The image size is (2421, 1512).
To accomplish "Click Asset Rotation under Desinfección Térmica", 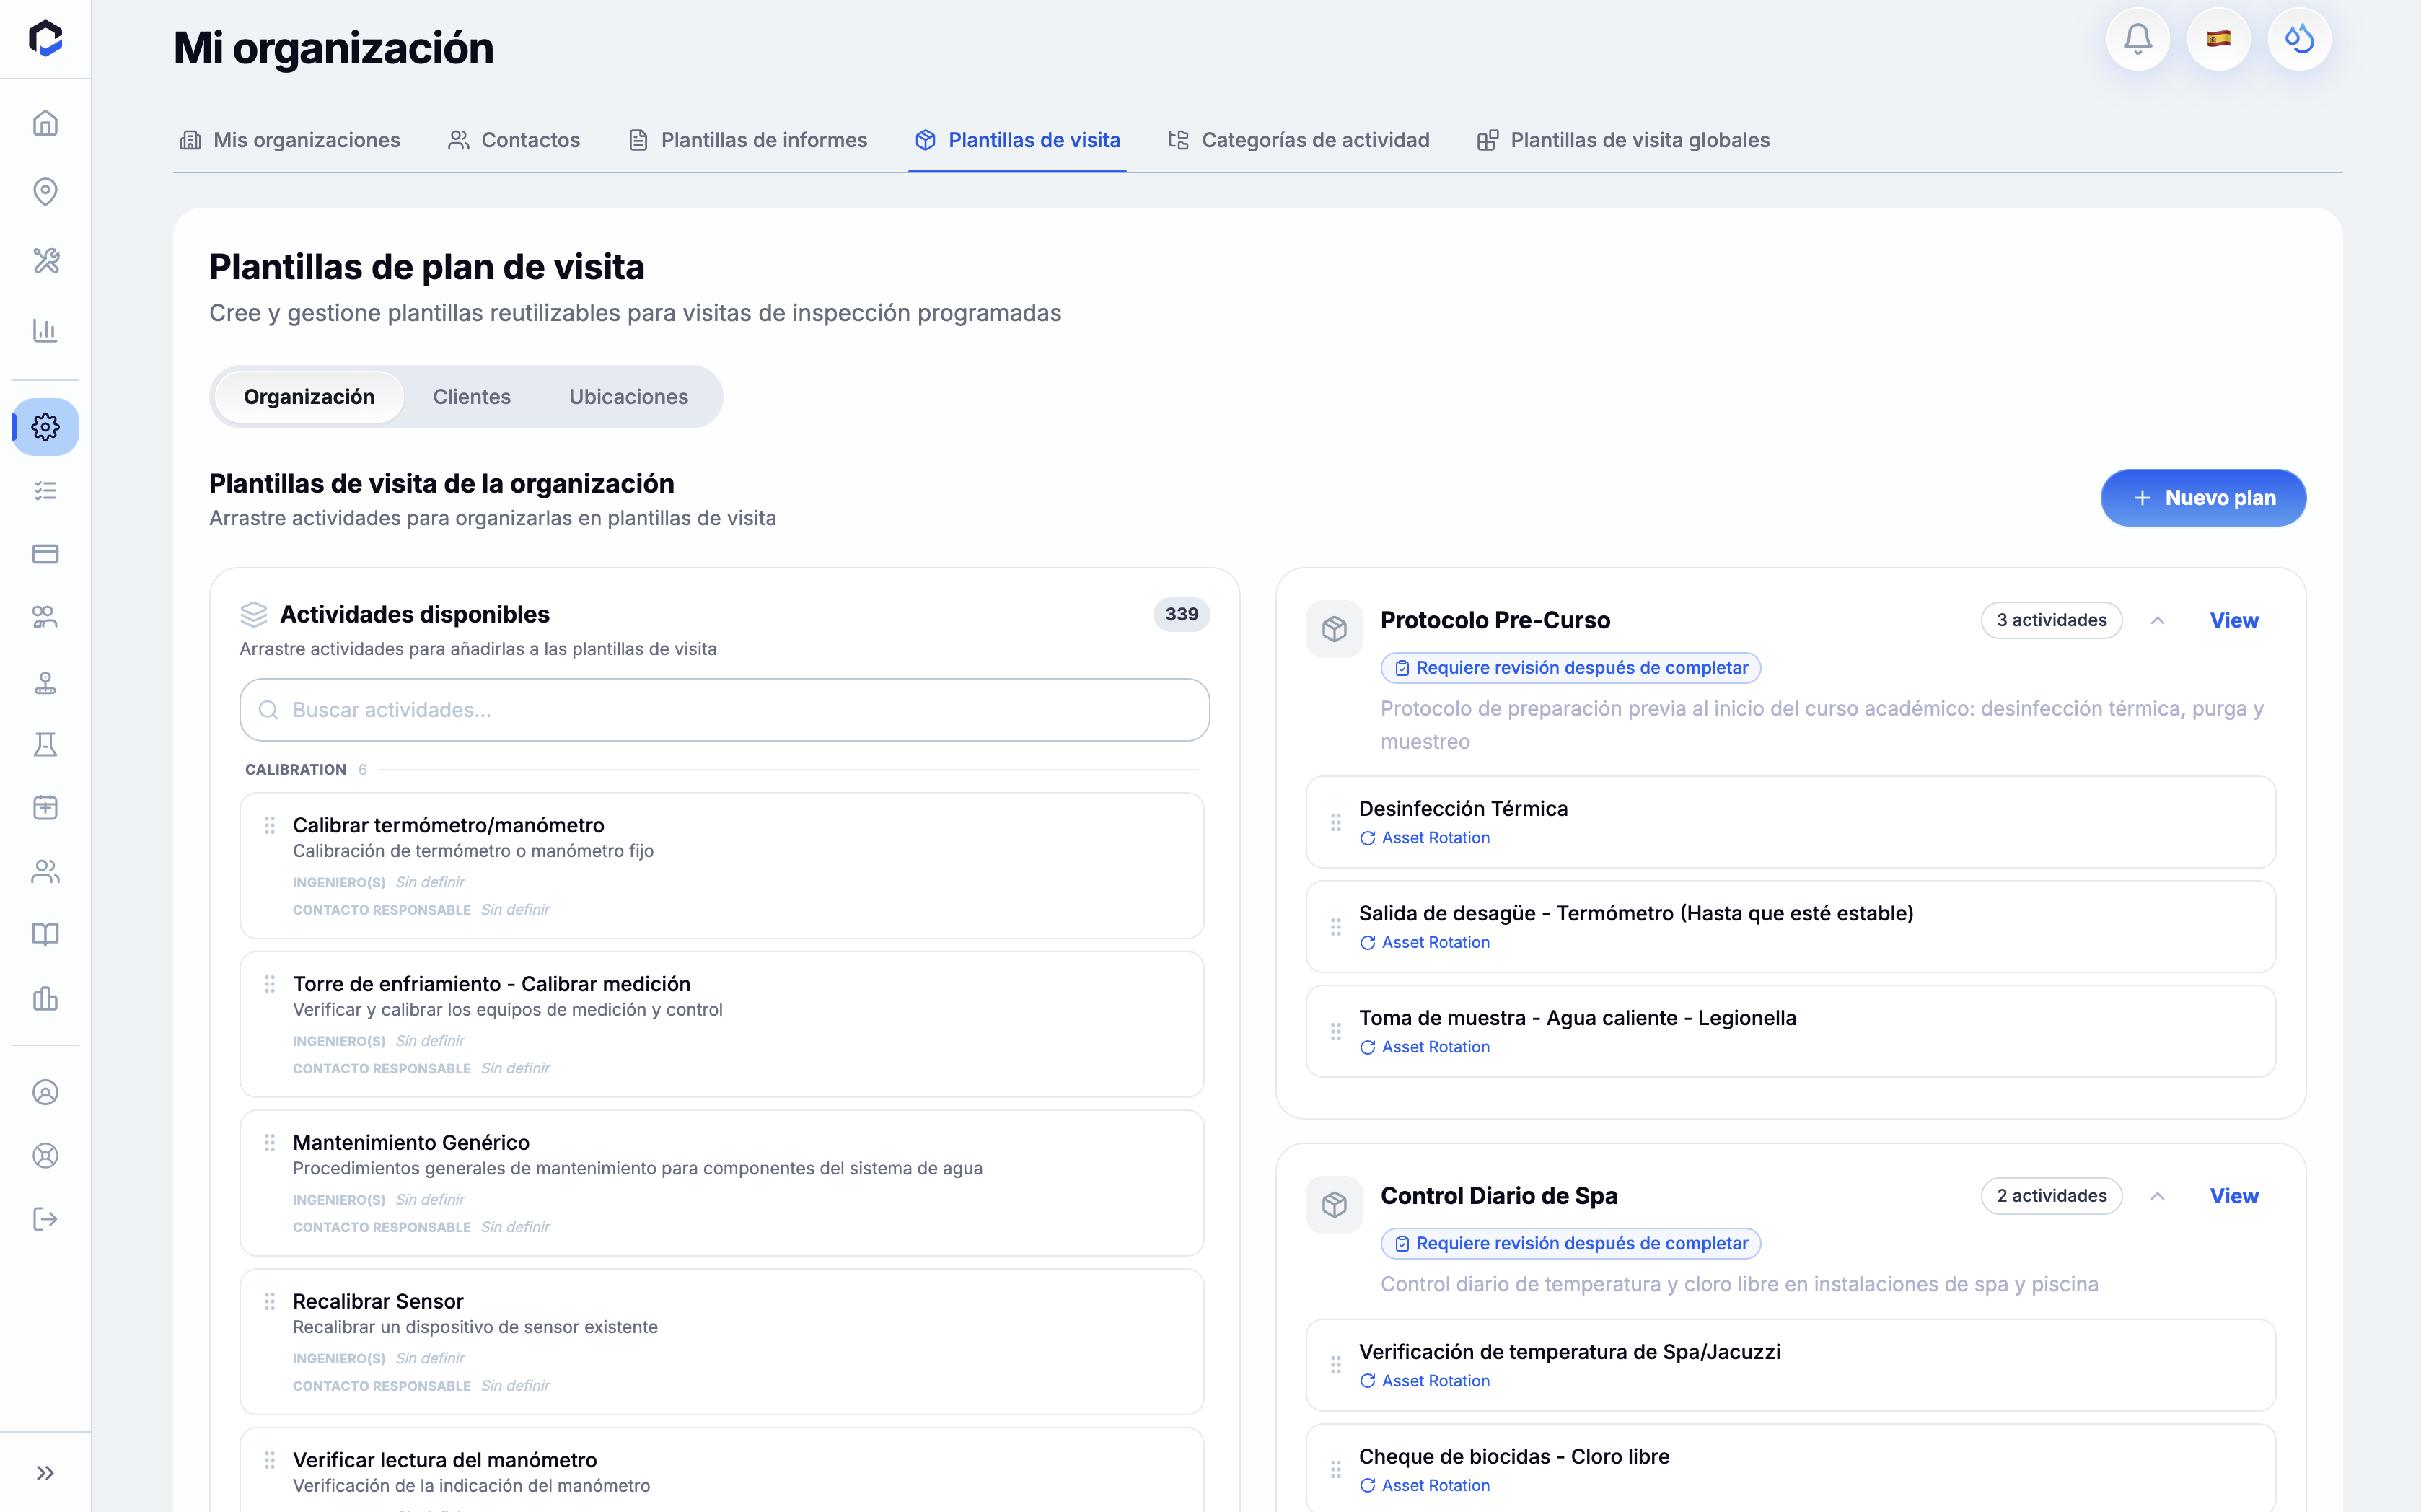I will 1425,838.
